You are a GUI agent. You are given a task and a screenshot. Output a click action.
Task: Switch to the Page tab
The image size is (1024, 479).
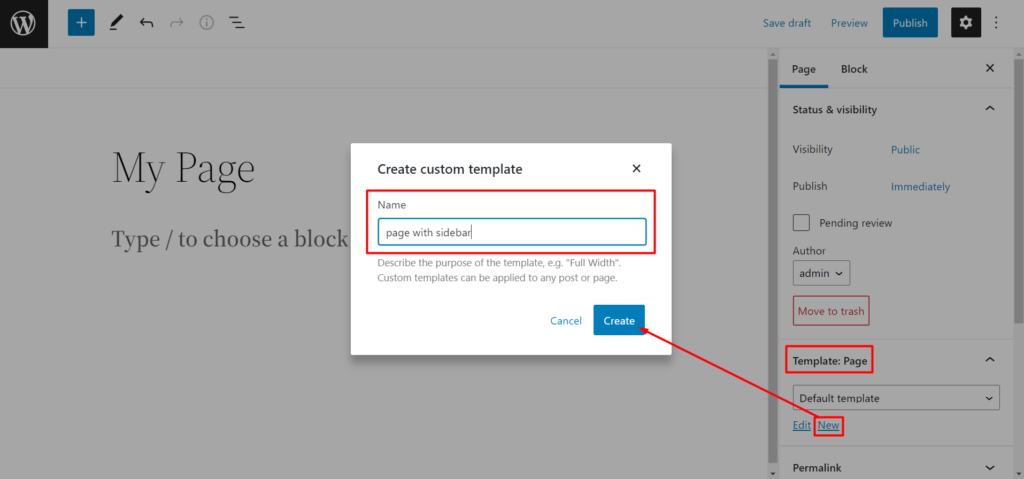803,69
